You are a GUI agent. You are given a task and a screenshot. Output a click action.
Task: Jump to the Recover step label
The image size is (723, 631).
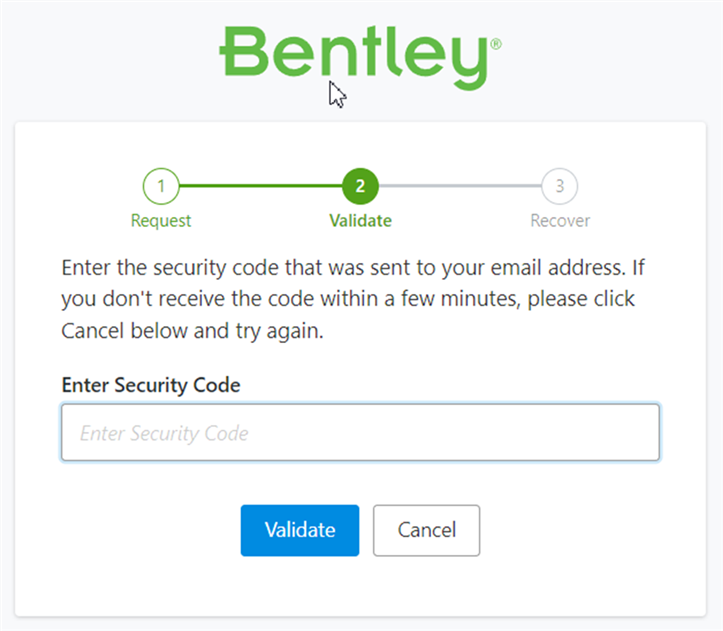pos(560,220)
